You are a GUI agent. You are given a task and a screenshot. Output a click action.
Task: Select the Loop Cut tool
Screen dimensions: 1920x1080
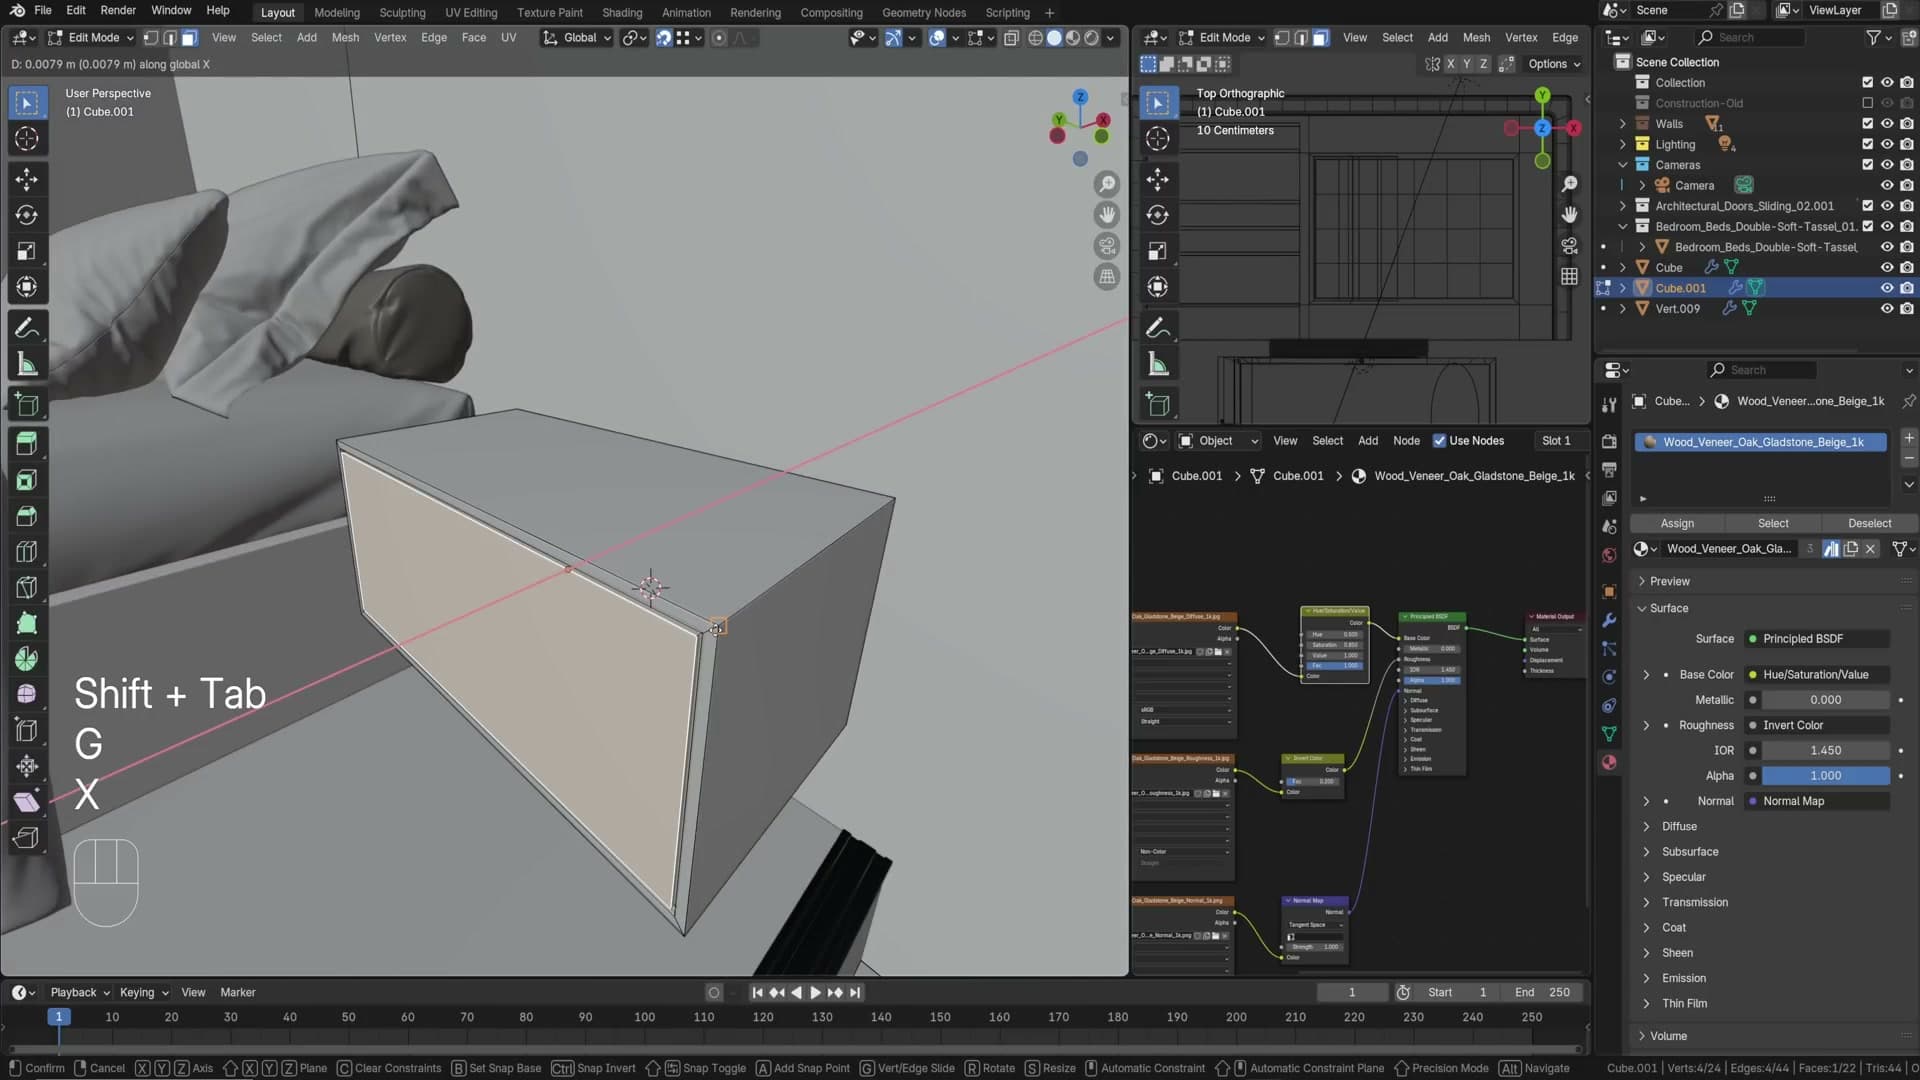(x=27, y=552)
